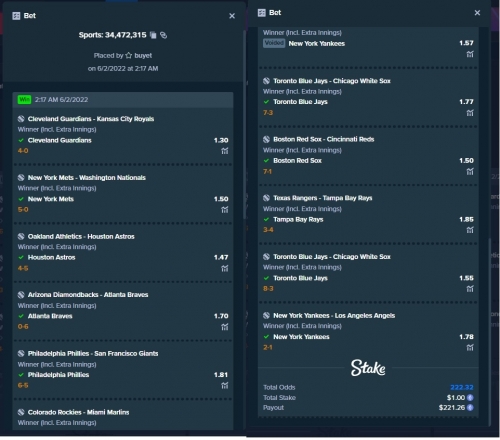Open stats icon for voided Yankees 1.57 pick
The image size is (500, 440).
click(470, 54)
